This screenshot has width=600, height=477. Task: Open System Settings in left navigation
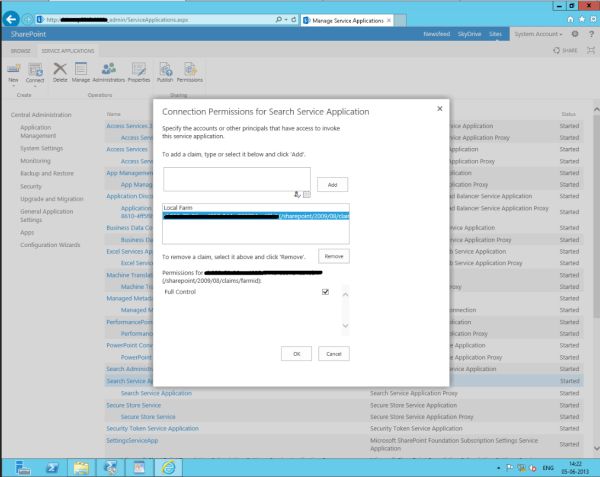pyautogui.click(x=42, y=148)
